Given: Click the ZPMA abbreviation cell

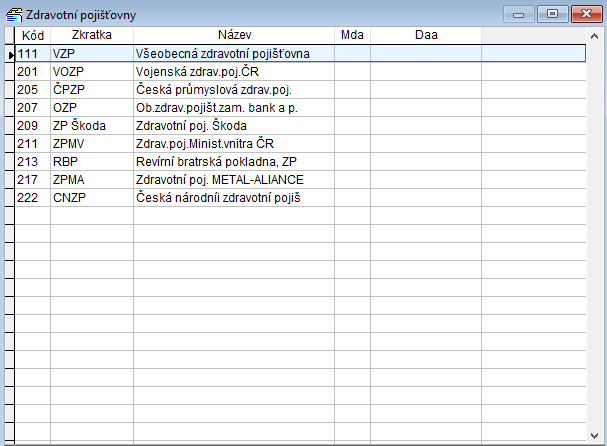Looking at the screenshot, I should point(92,180).
